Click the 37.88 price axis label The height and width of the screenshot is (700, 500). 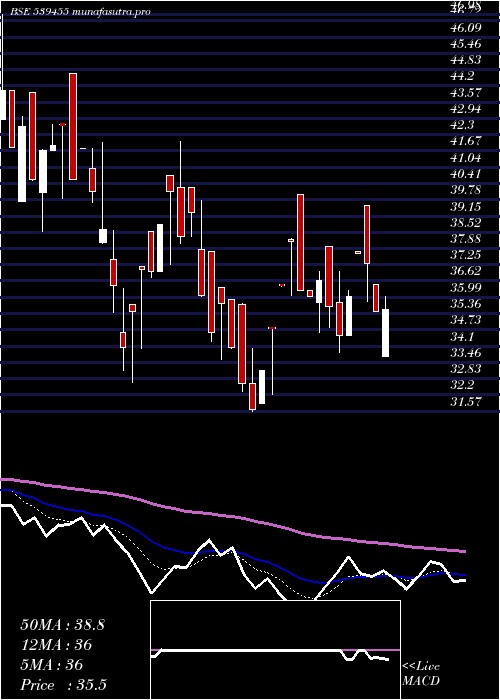(x=466, y=238)
